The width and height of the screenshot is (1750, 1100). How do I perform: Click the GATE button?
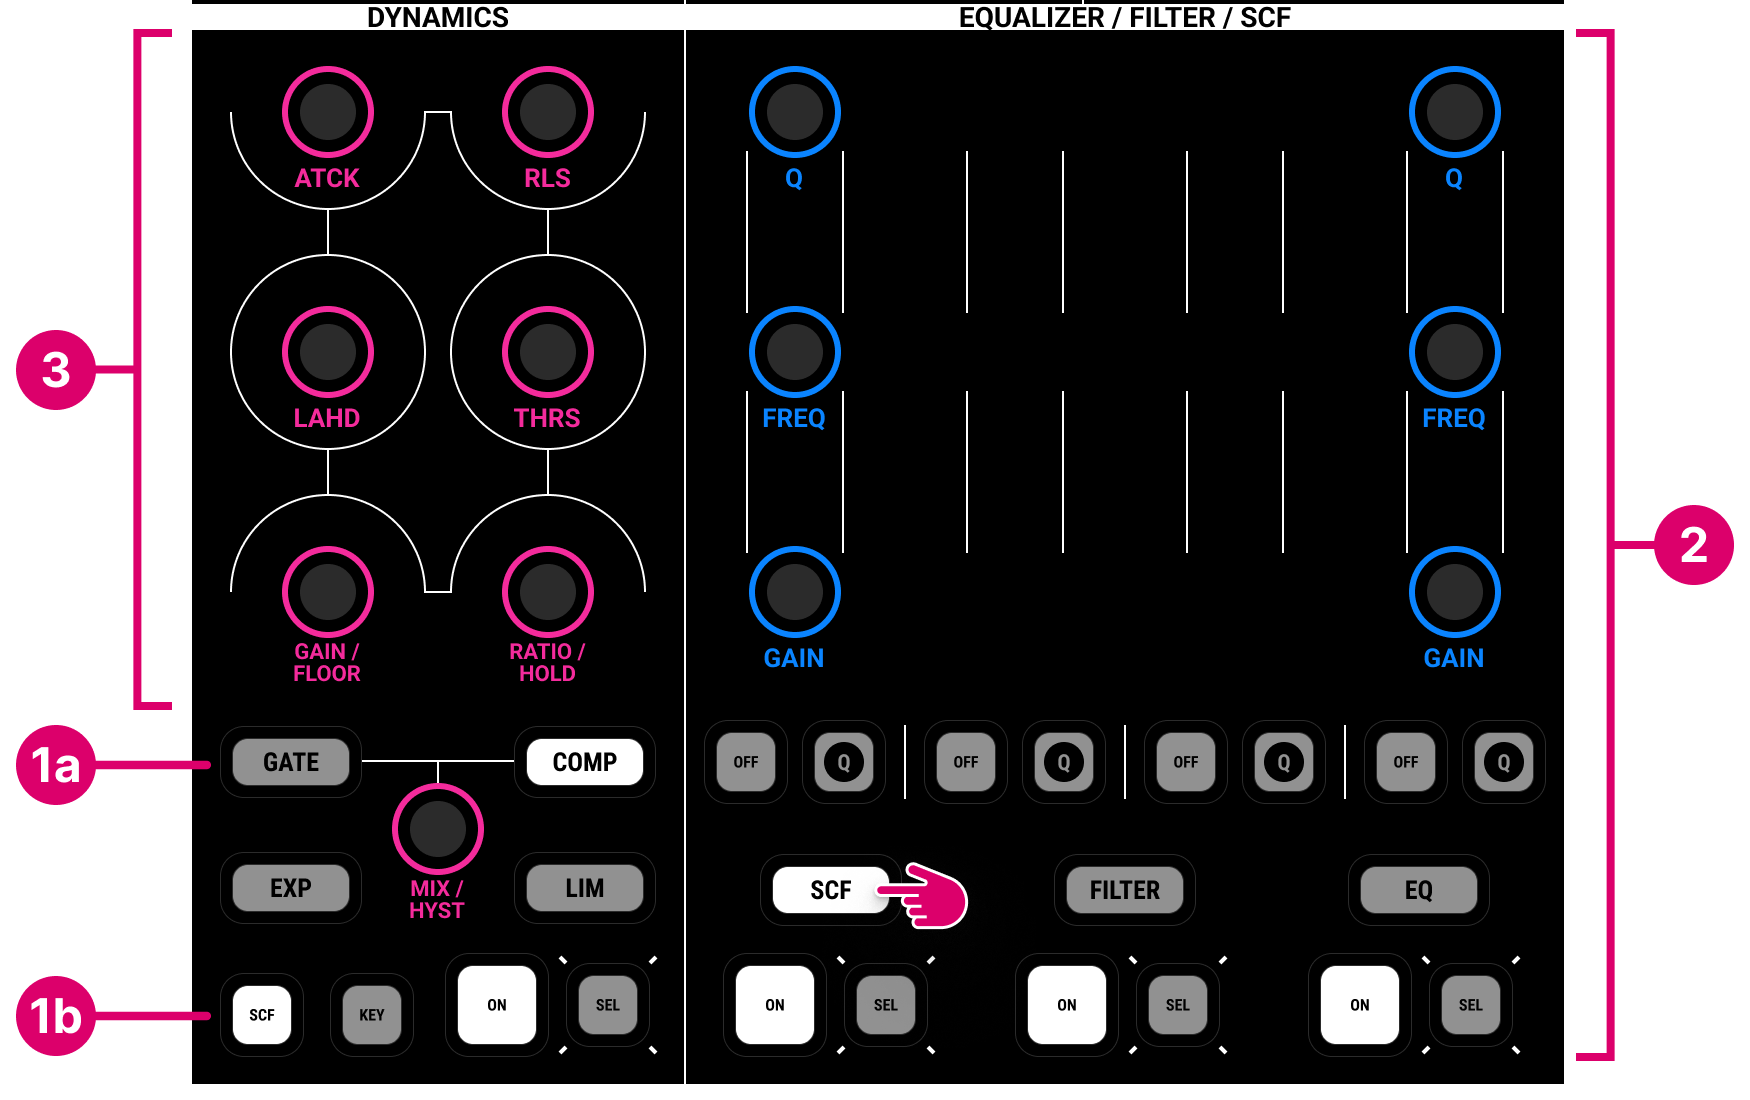tap(291, 762)
